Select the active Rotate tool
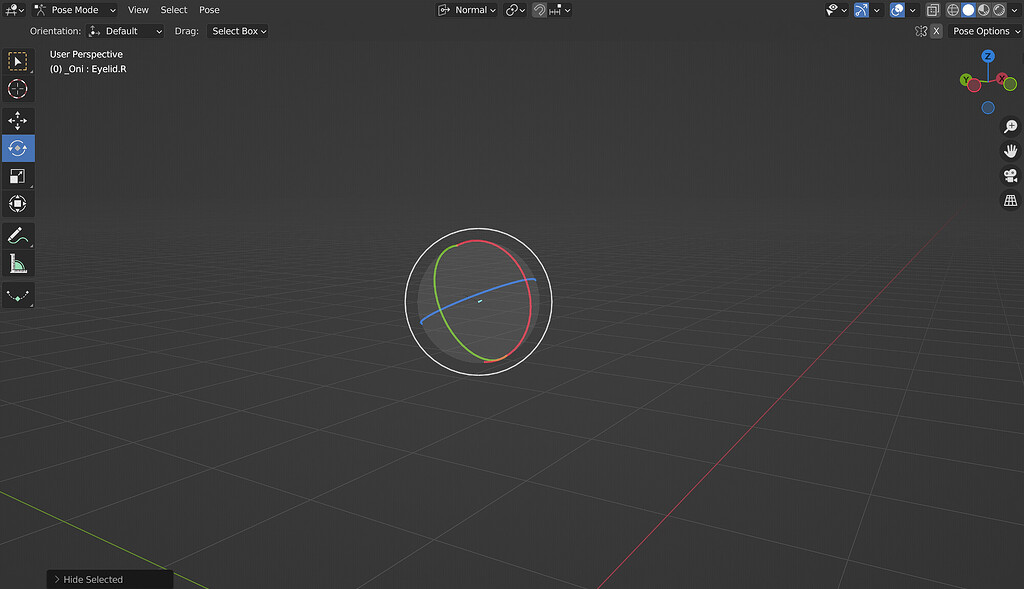This screenshot has height=589, width=1024. (18, 148)
